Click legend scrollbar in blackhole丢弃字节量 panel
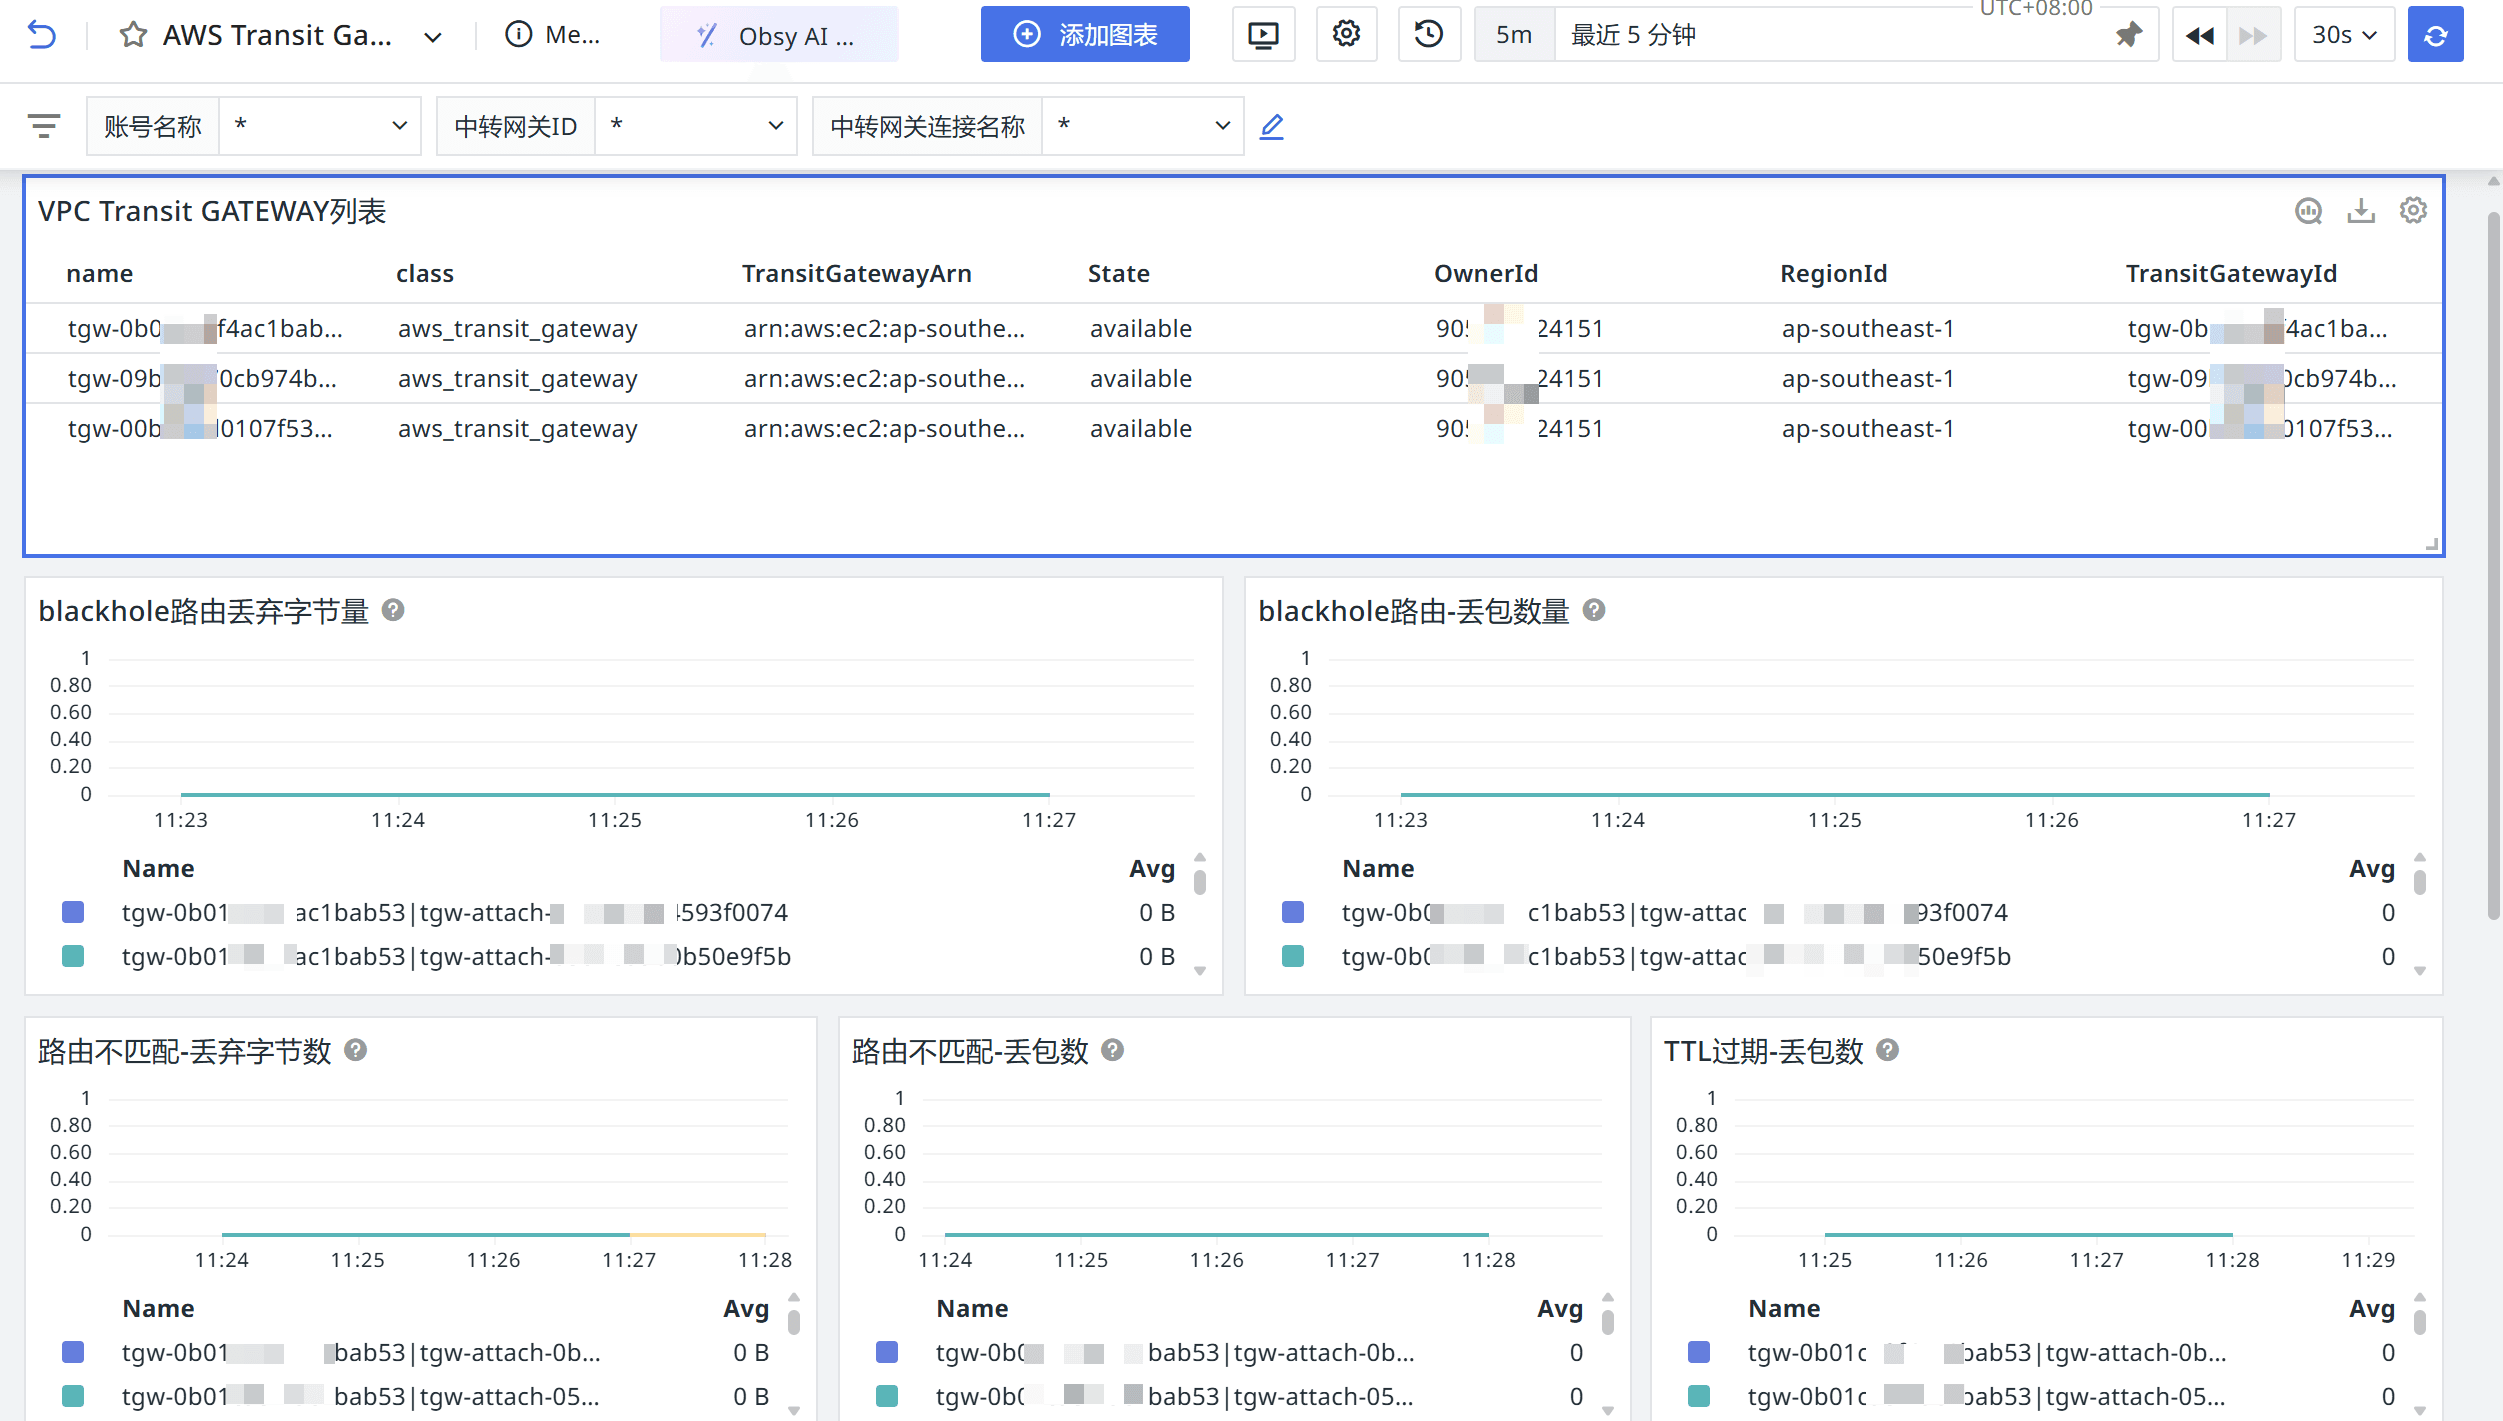Image resolution: width=2503 pixels, height=1421 pixels. click(x=1200, y=883)
